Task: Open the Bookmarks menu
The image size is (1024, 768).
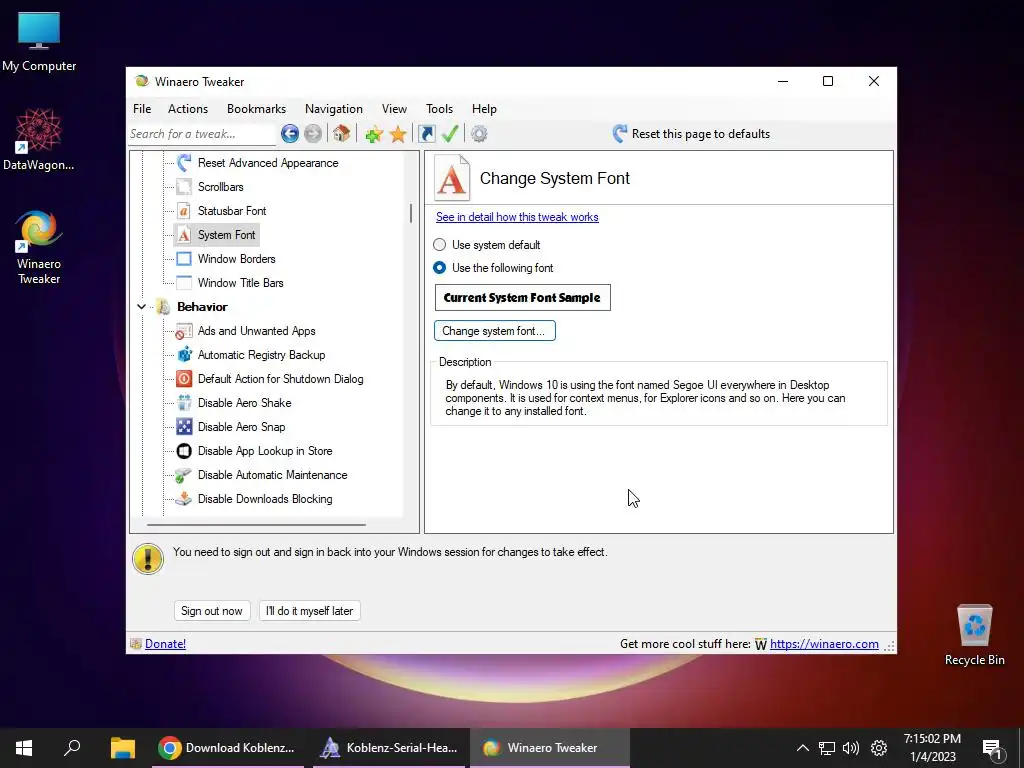Action: coord(256,109)
